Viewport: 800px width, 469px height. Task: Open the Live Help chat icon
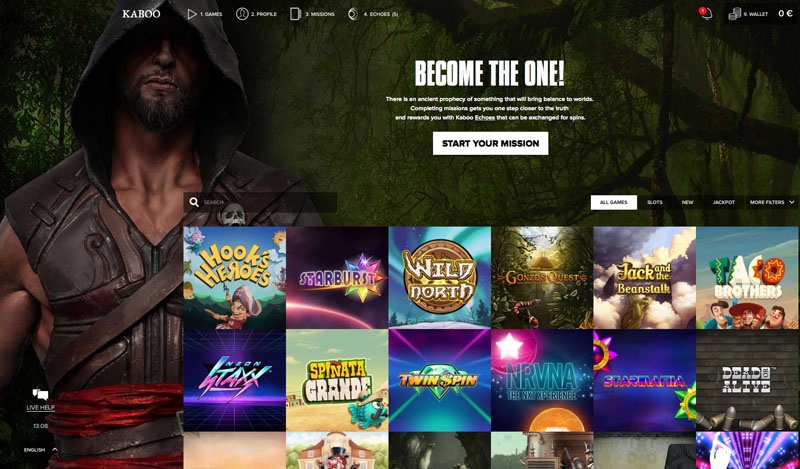[40, 394]
